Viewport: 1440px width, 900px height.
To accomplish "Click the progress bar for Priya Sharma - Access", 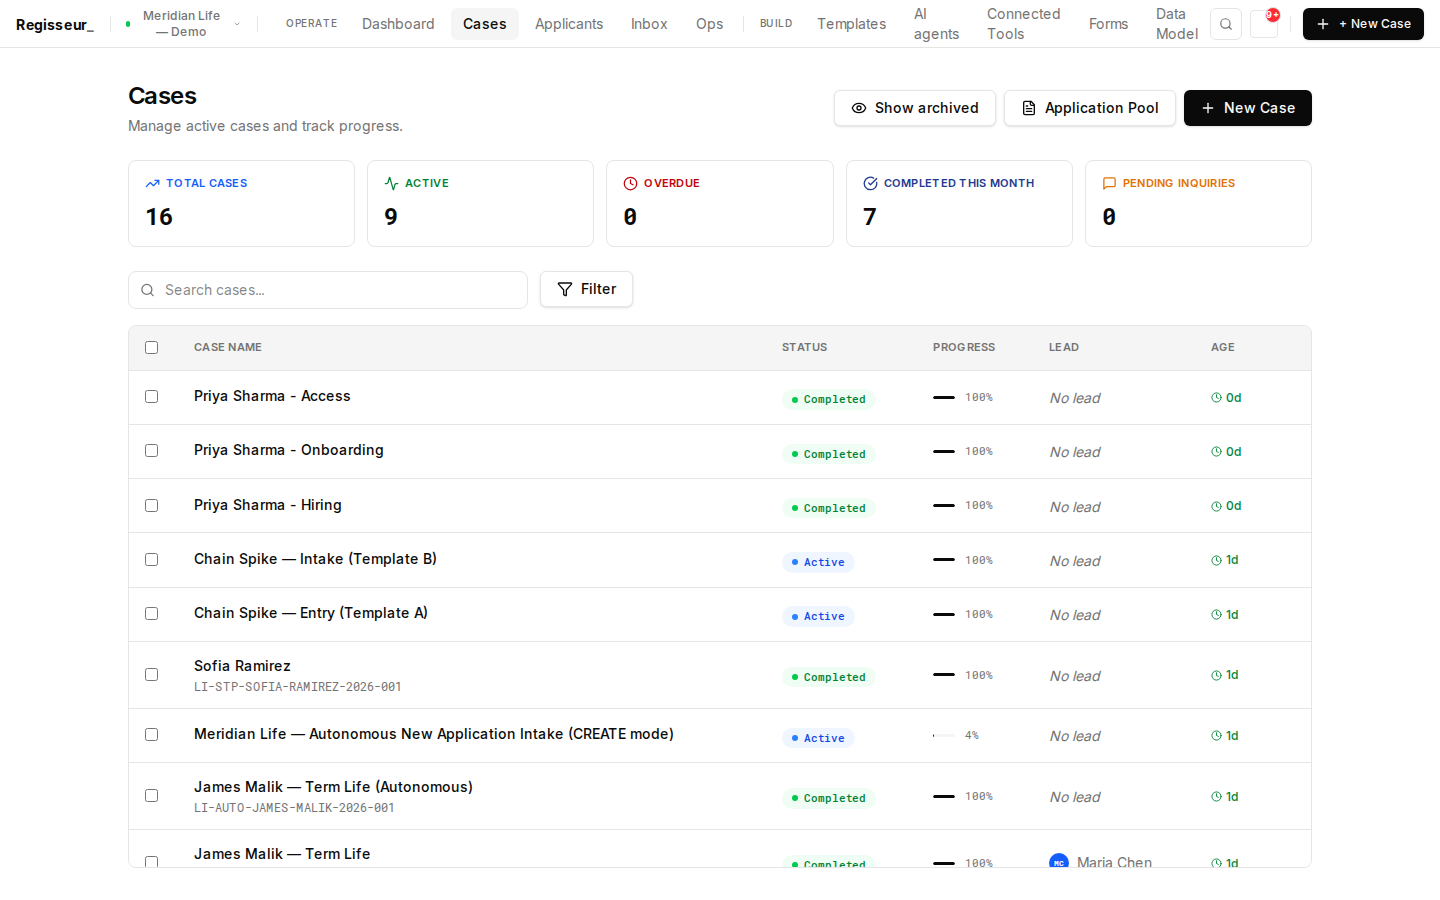I will [x=944, y=397].
